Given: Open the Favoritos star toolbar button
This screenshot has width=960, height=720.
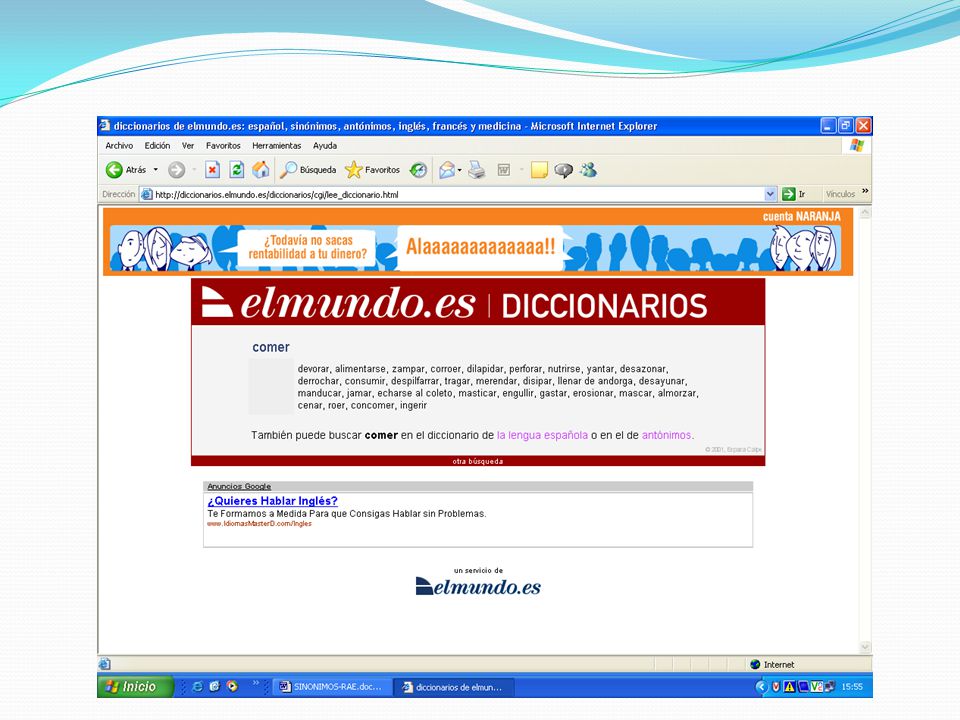Looking at the screenshot, I should (x=372, y=170).
